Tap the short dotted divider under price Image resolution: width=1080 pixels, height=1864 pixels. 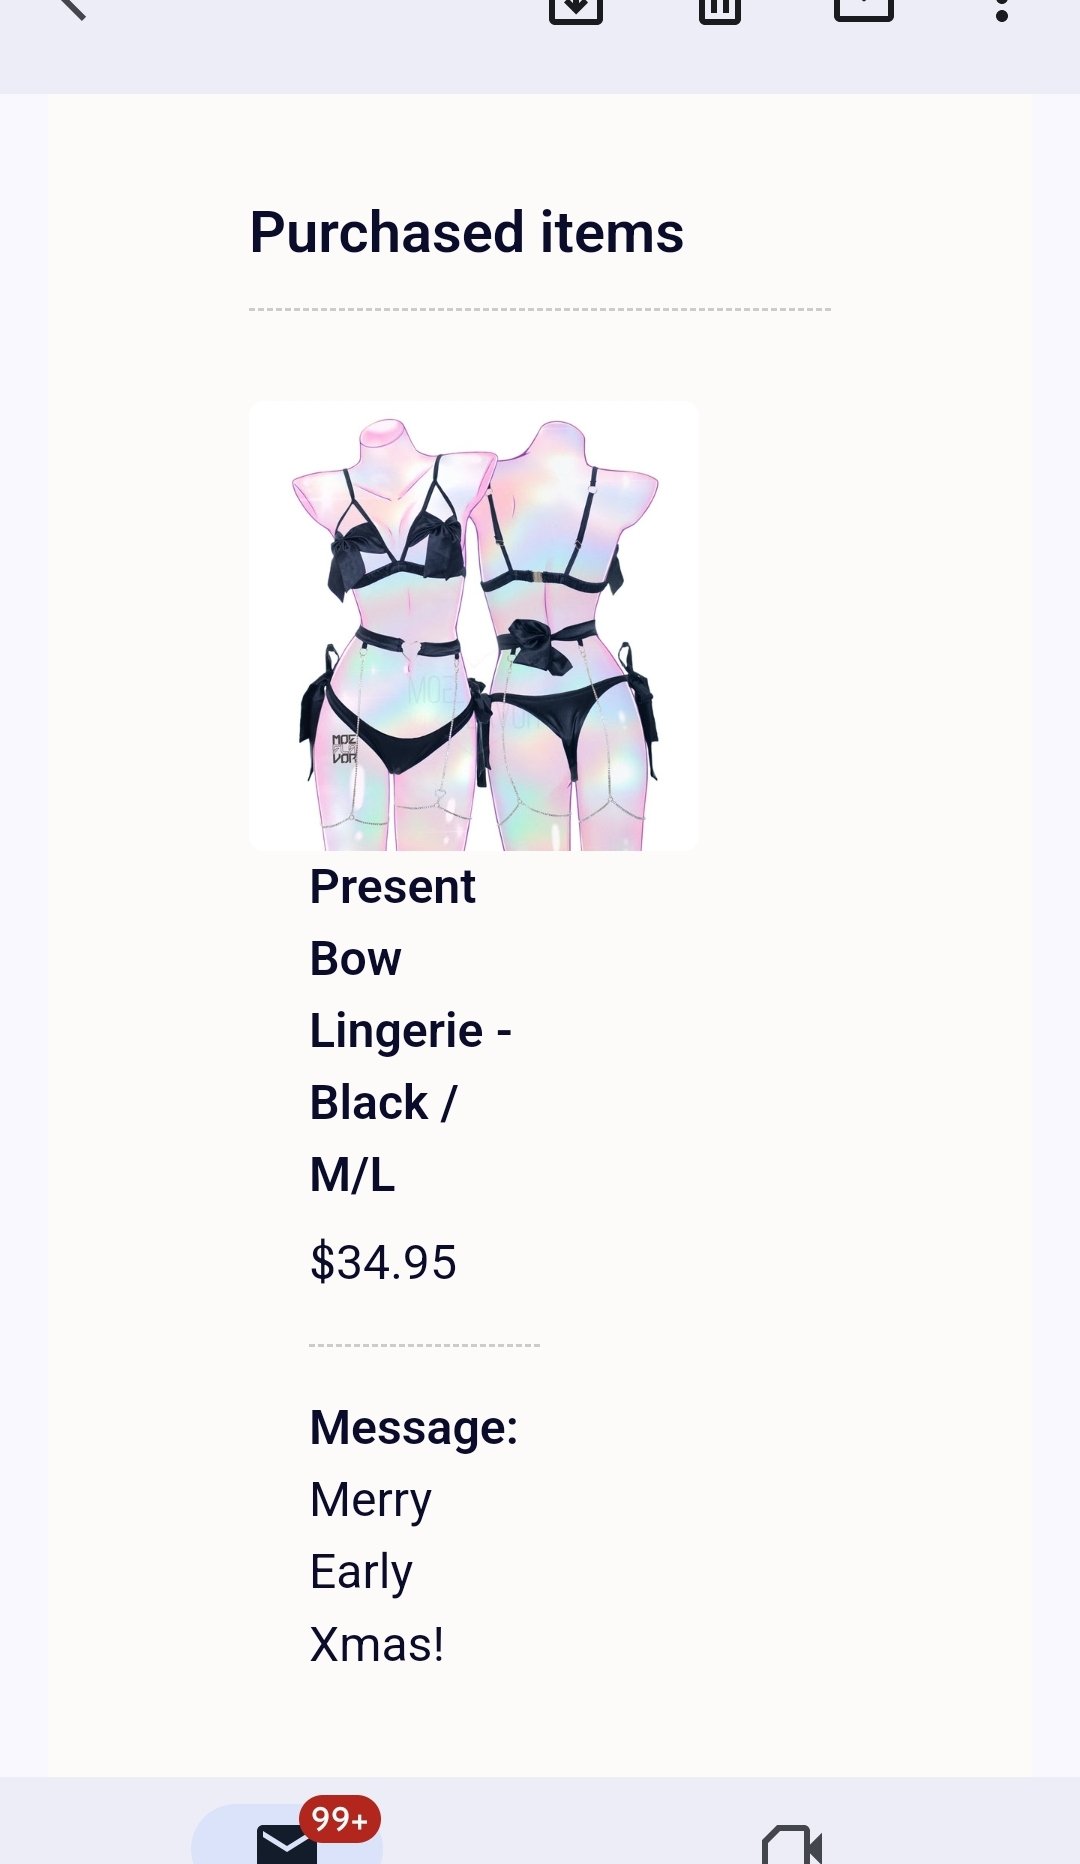pyautogui.click(x=425, y=1346)
